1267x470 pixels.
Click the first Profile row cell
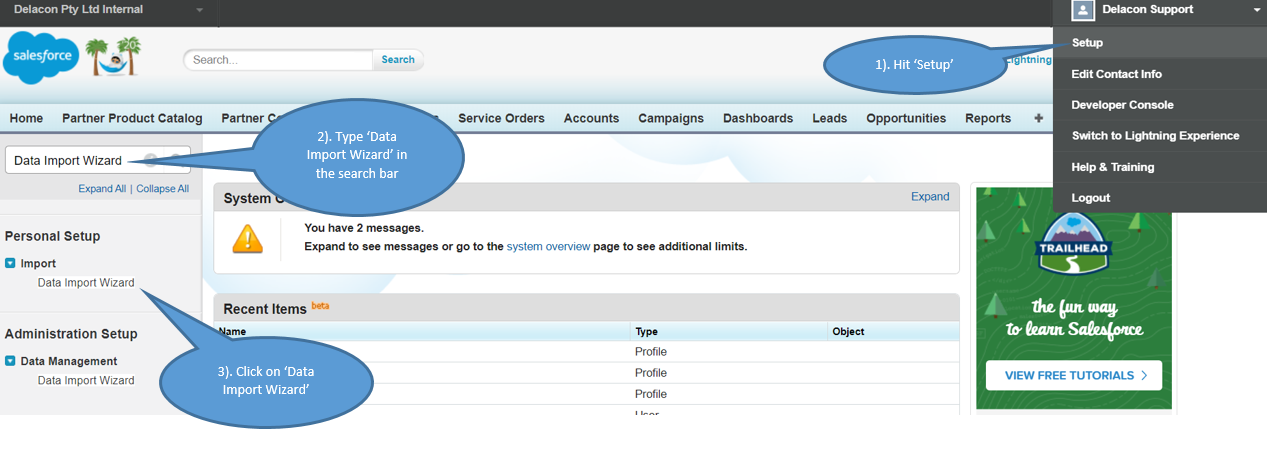tap(651, 352)
